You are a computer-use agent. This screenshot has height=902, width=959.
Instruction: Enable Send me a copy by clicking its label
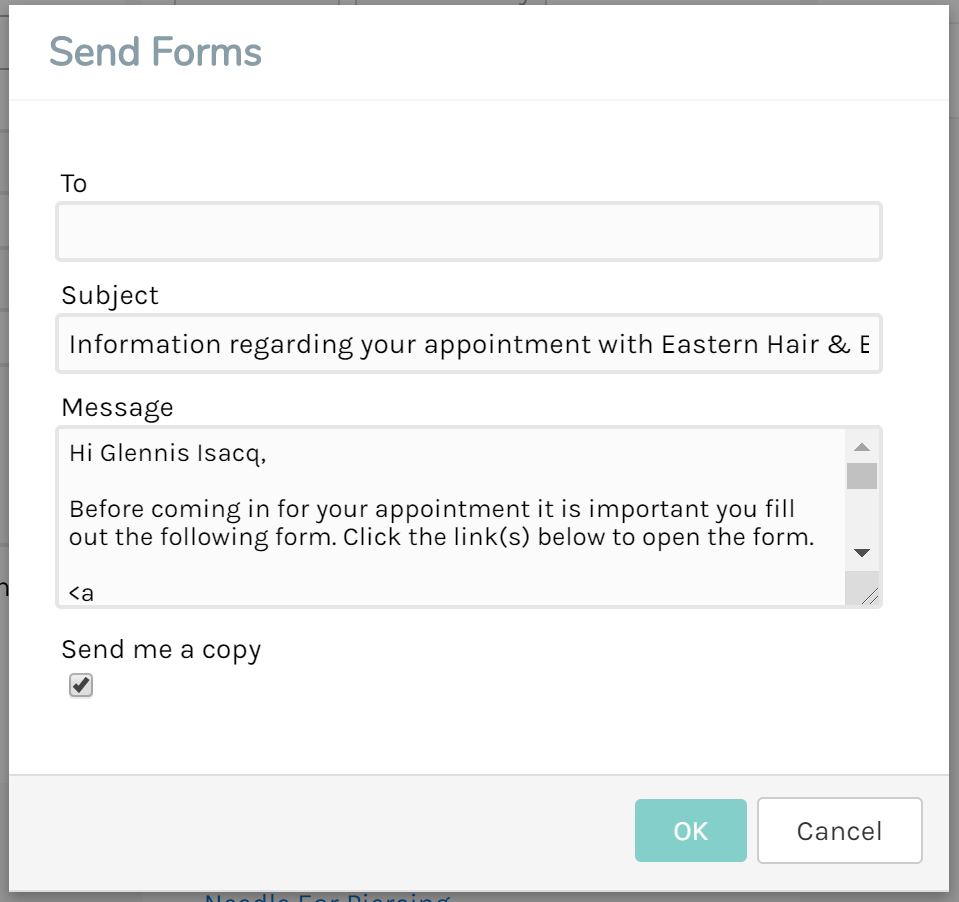pos(161,649)
